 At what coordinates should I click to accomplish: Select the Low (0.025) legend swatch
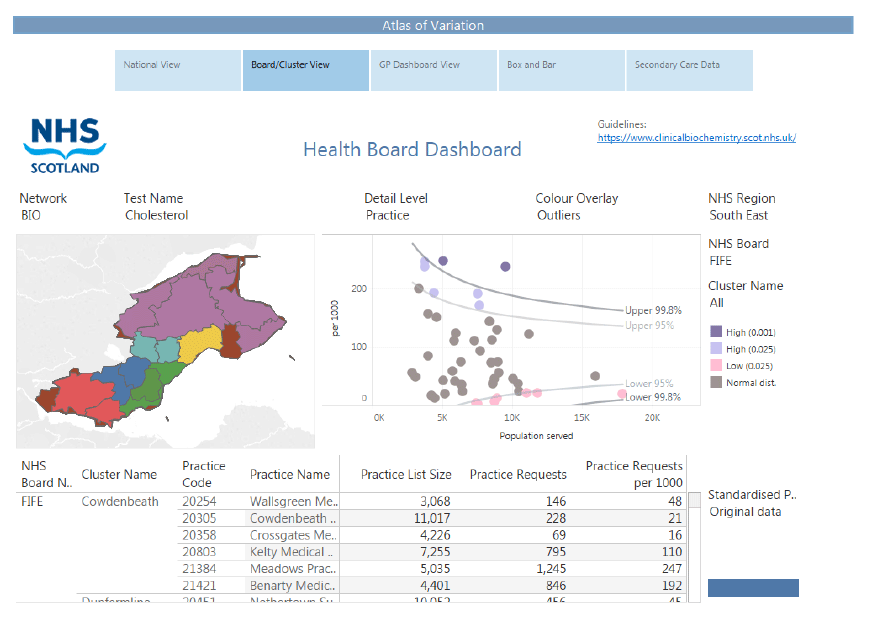click(x=716, y=365)
